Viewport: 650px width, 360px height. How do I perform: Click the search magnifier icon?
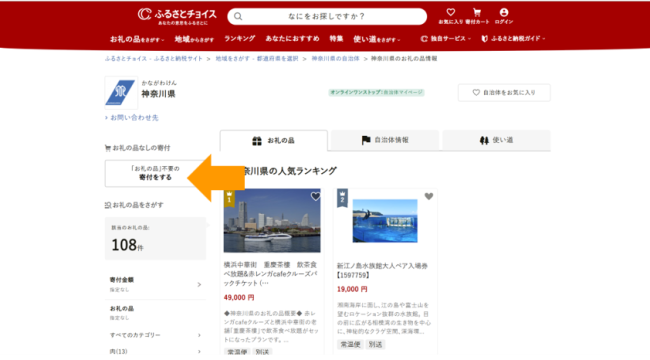pyautogui.click(x=238, y=17)
